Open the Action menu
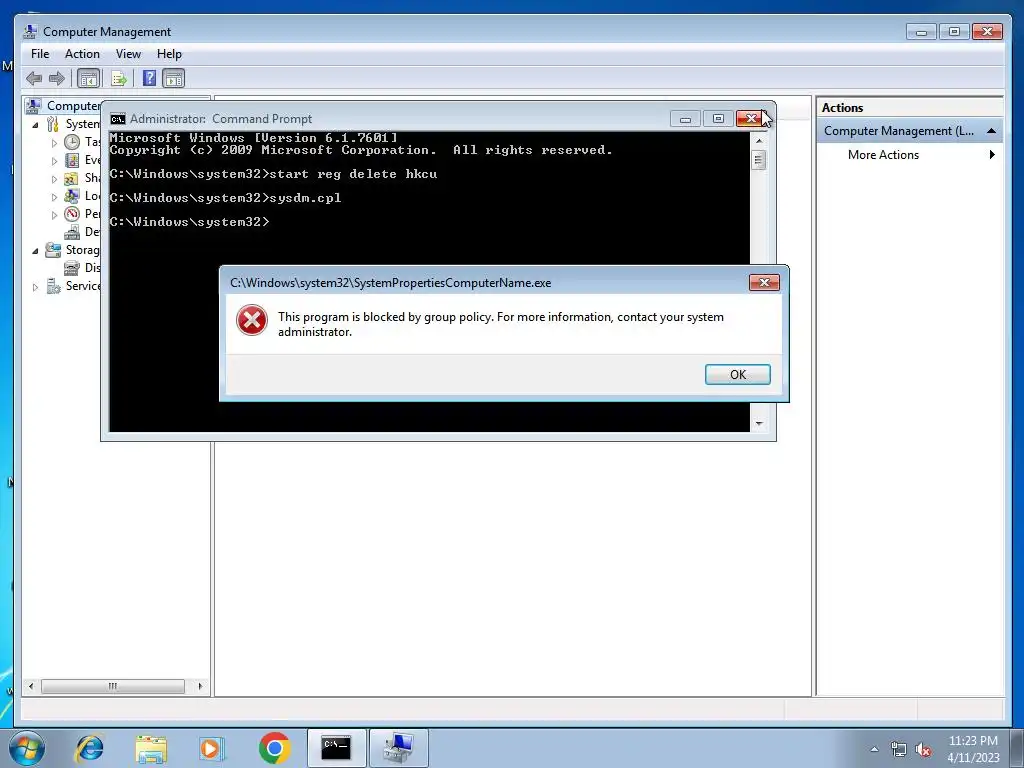 (x=82, y=54)
